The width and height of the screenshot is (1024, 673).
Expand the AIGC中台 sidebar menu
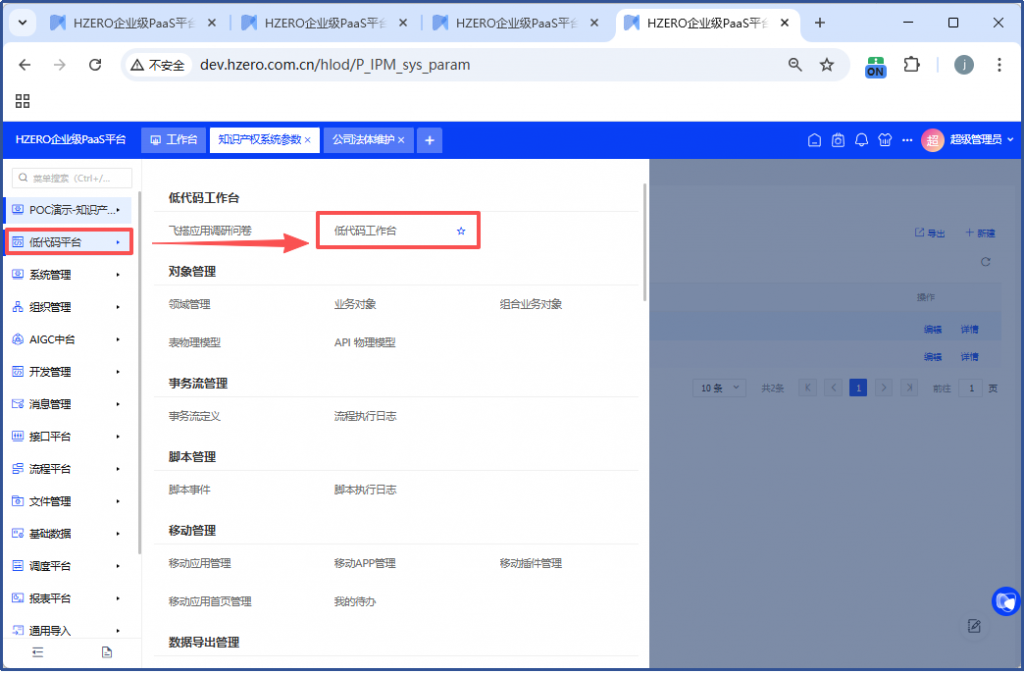(x=66, y=340)
